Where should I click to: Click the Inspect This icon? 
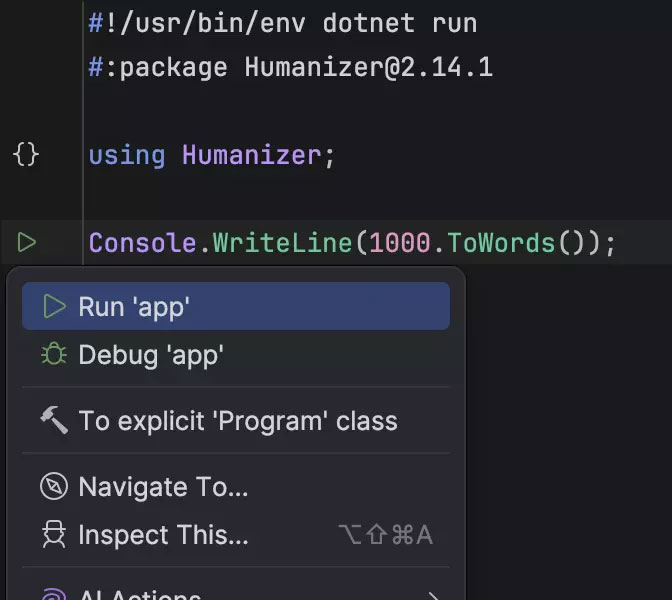[x=54, y=535]
